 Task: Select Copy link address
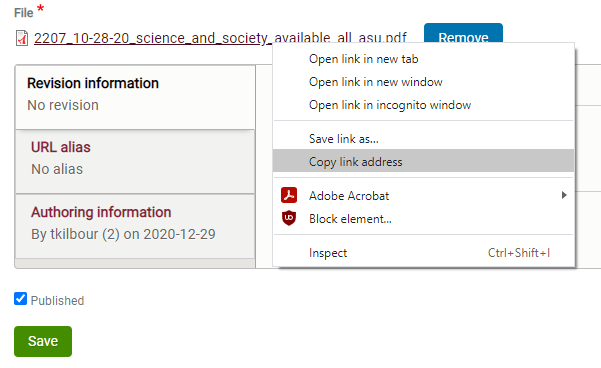(424, 161)
